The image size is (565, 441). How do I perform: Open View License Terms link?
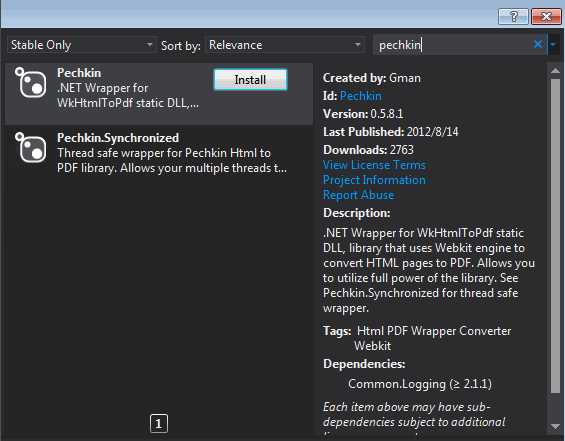[x=374, y=165]
